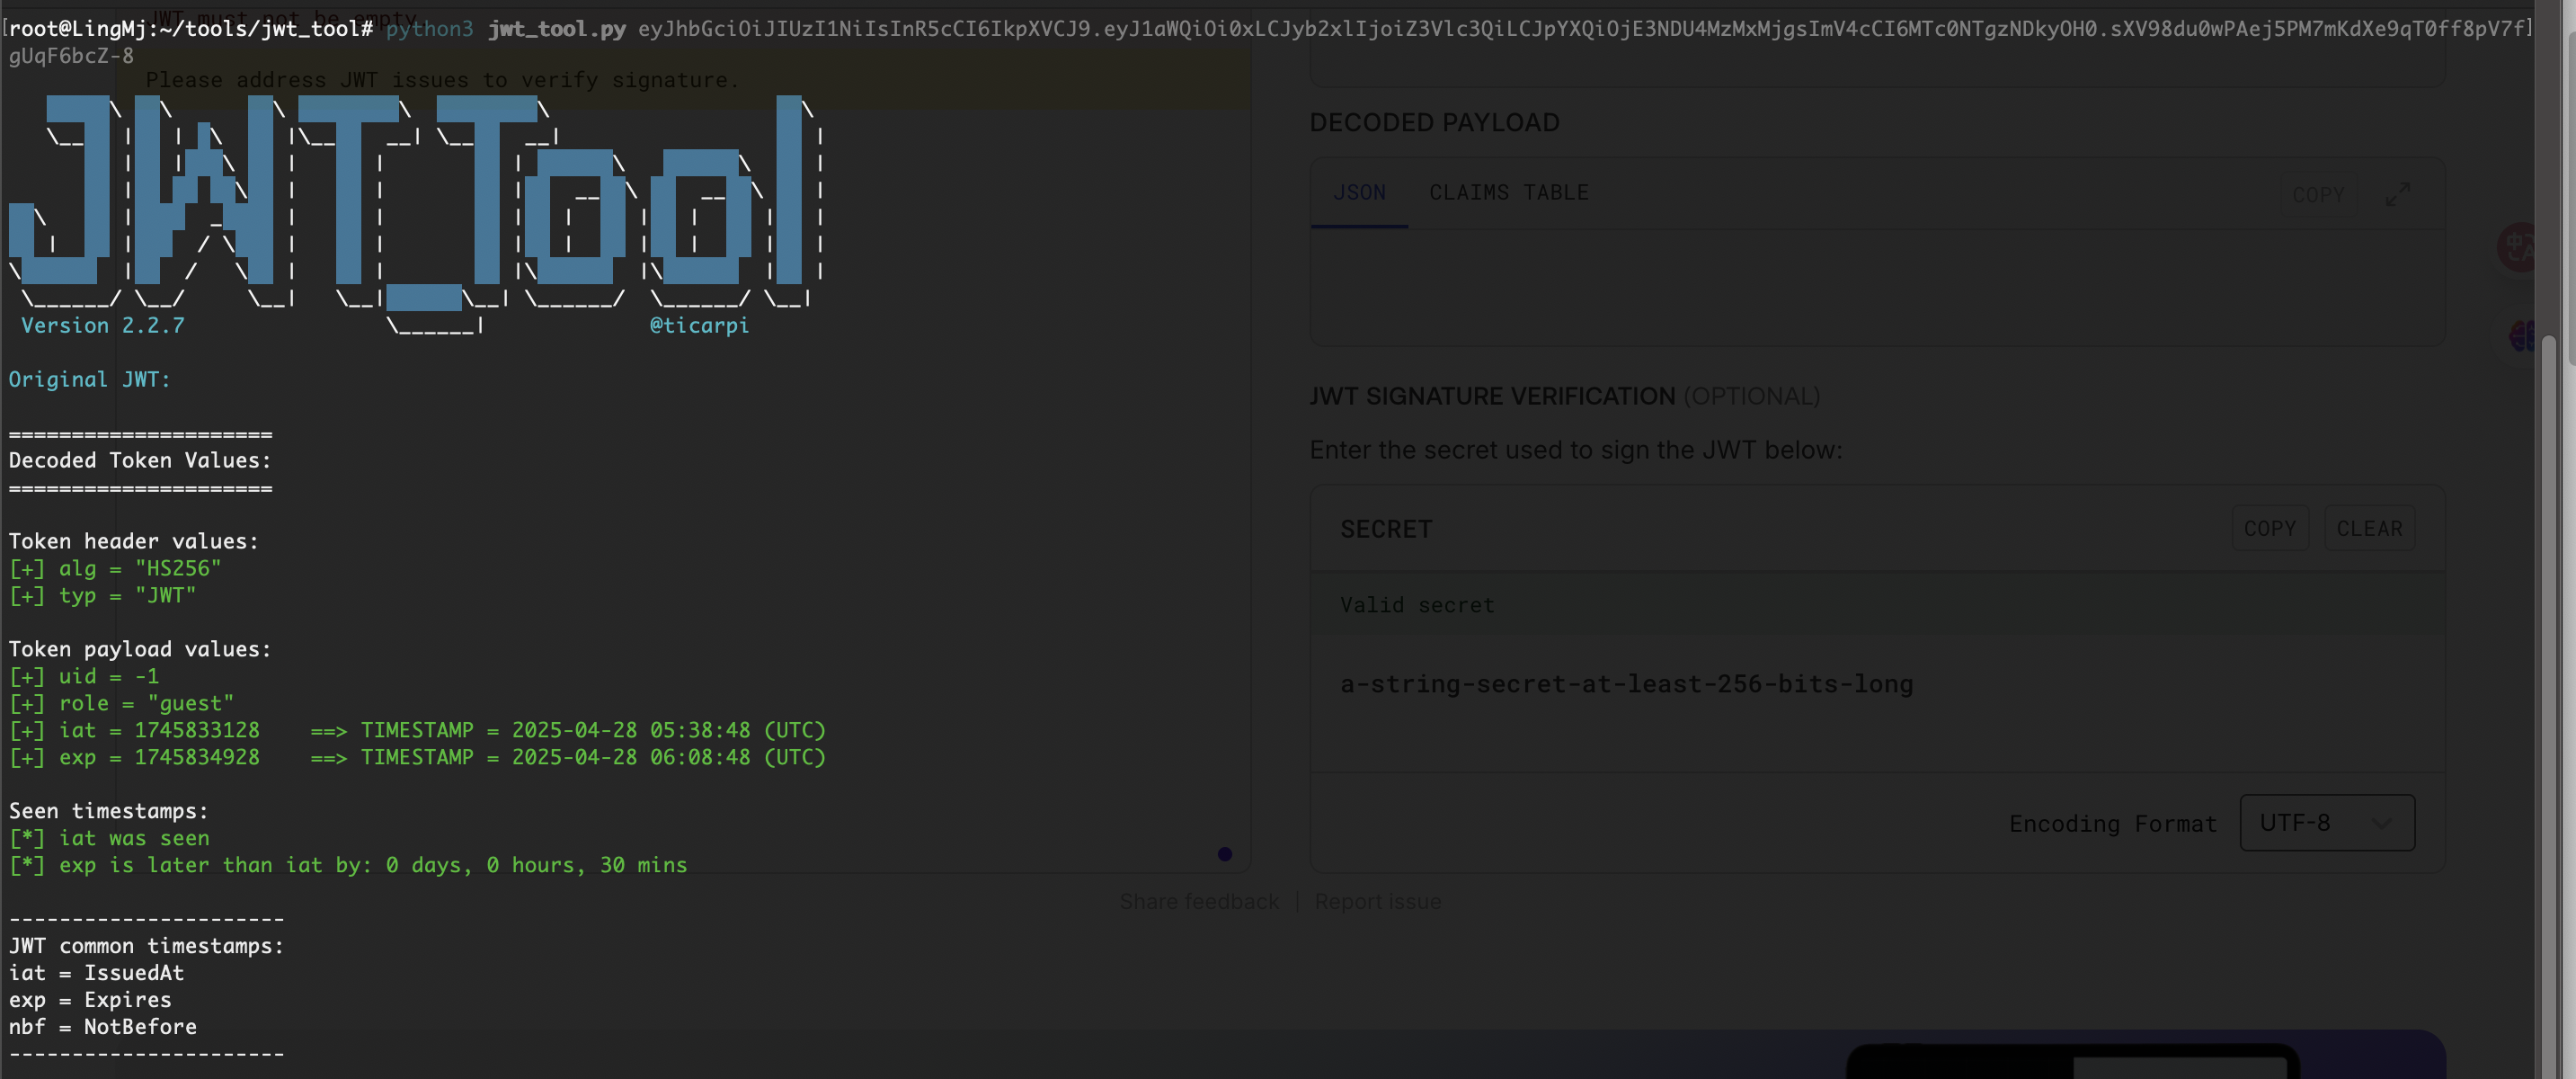Click the Version 2.2.7 text
The image size is (2576, 1079).
[x=103, y=325]
